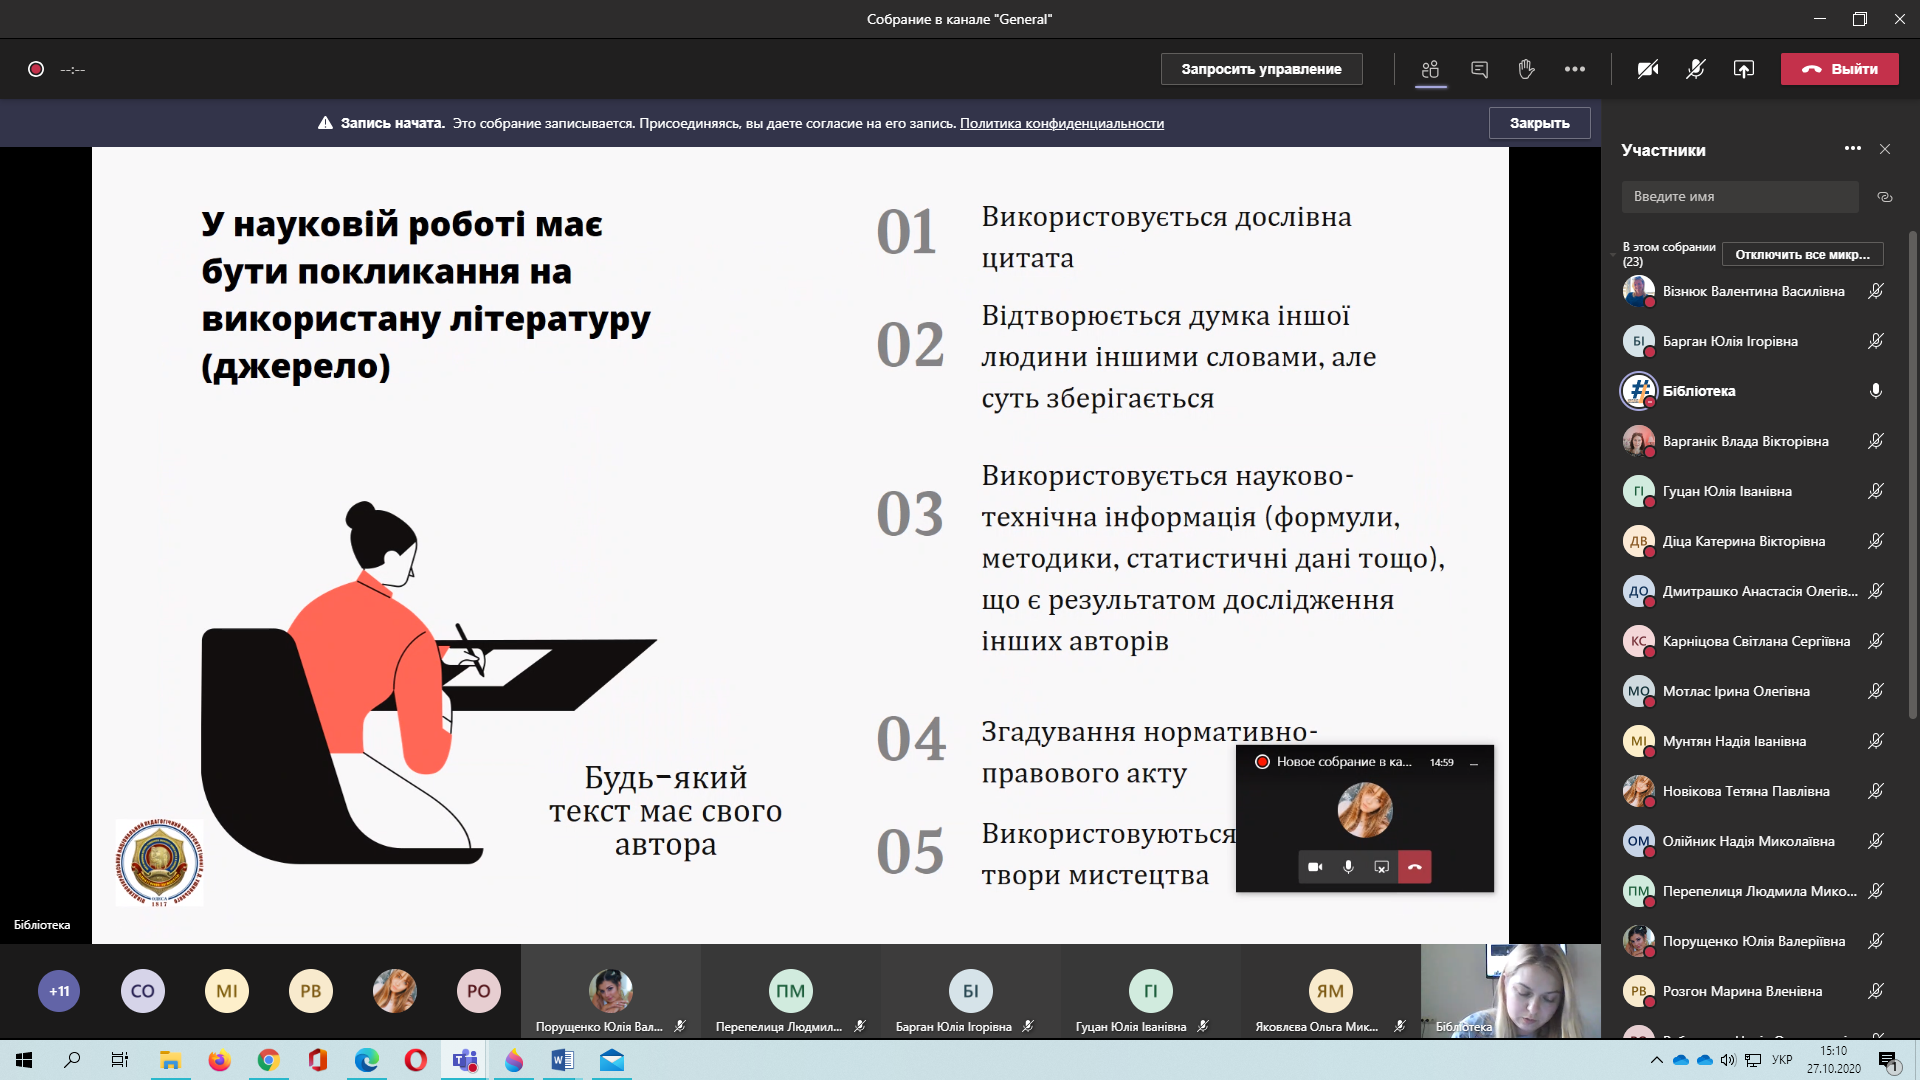
Task: Open participants panel more options
Action: pyautogui.click(x=1852, y=149)
